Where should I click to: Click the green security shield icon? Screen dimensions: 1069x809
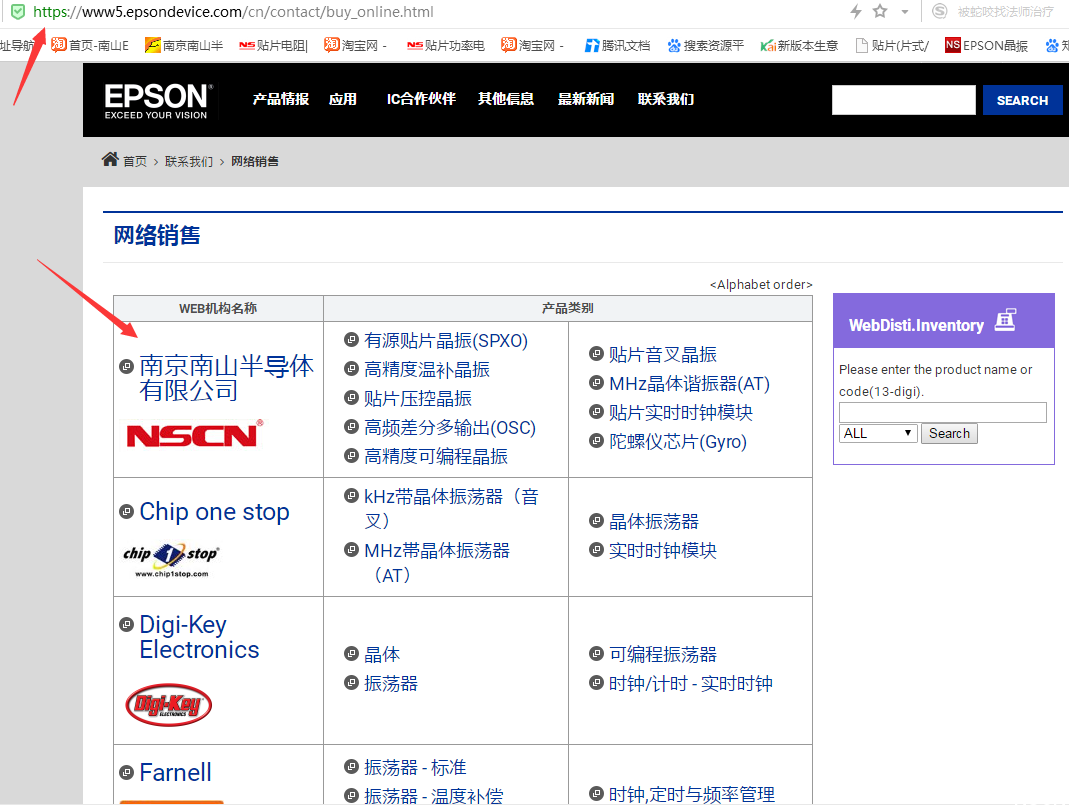point(17,12)
